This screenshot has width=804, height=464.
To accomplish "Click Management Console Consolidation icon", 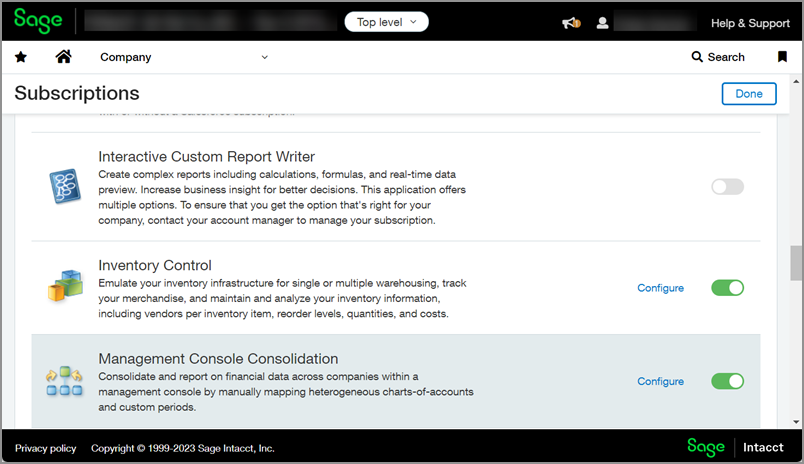I will tap(64, 381).
